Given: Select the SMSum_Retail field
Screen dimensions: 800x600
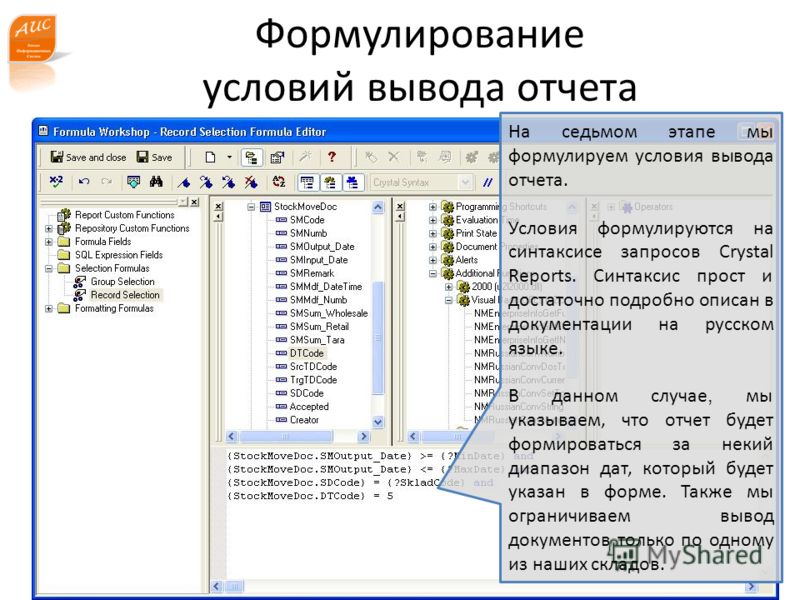Looking at the screenshot, I should pyautogui.click(x=319, y=327).
